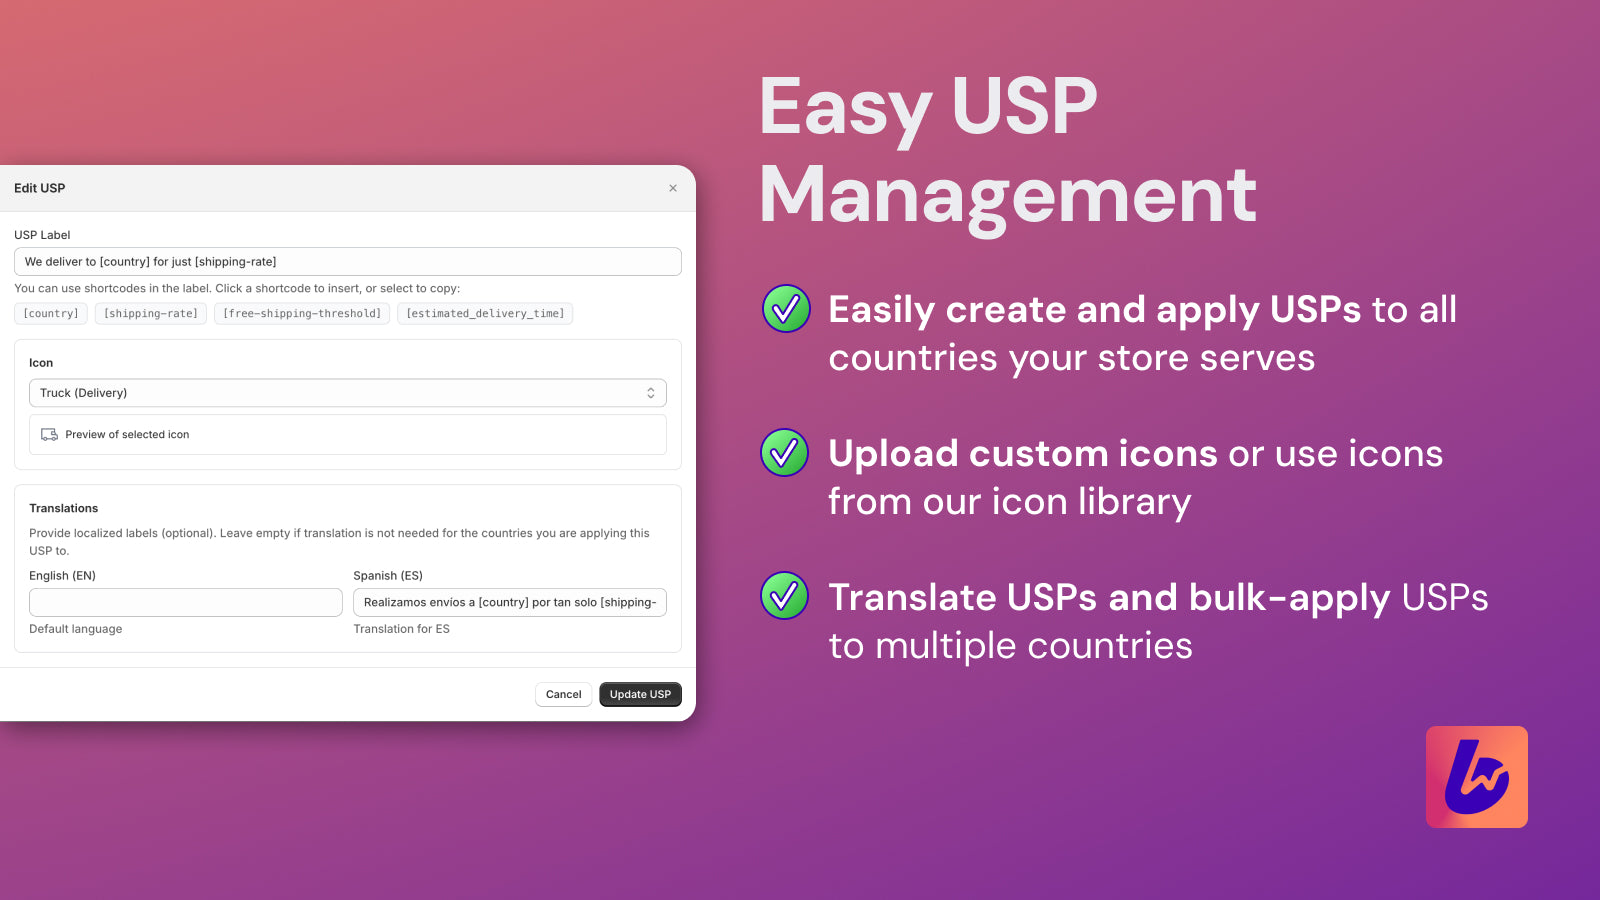Insert the [estimated_delivery_time] shortcode
This screenshot has height=900, width=1600.
point(485,313)
